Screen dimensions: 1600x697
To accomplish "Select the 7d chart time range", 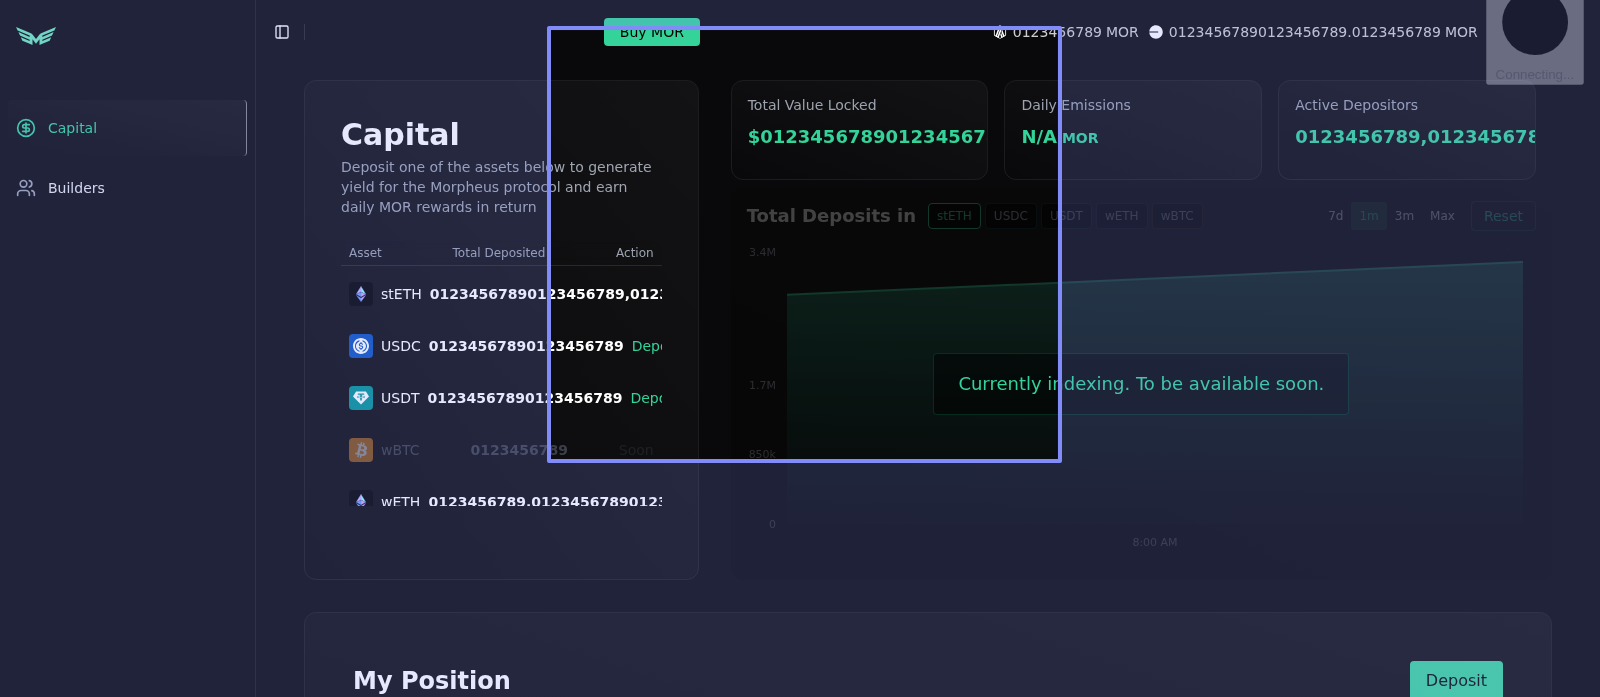I will [1335, 216].
